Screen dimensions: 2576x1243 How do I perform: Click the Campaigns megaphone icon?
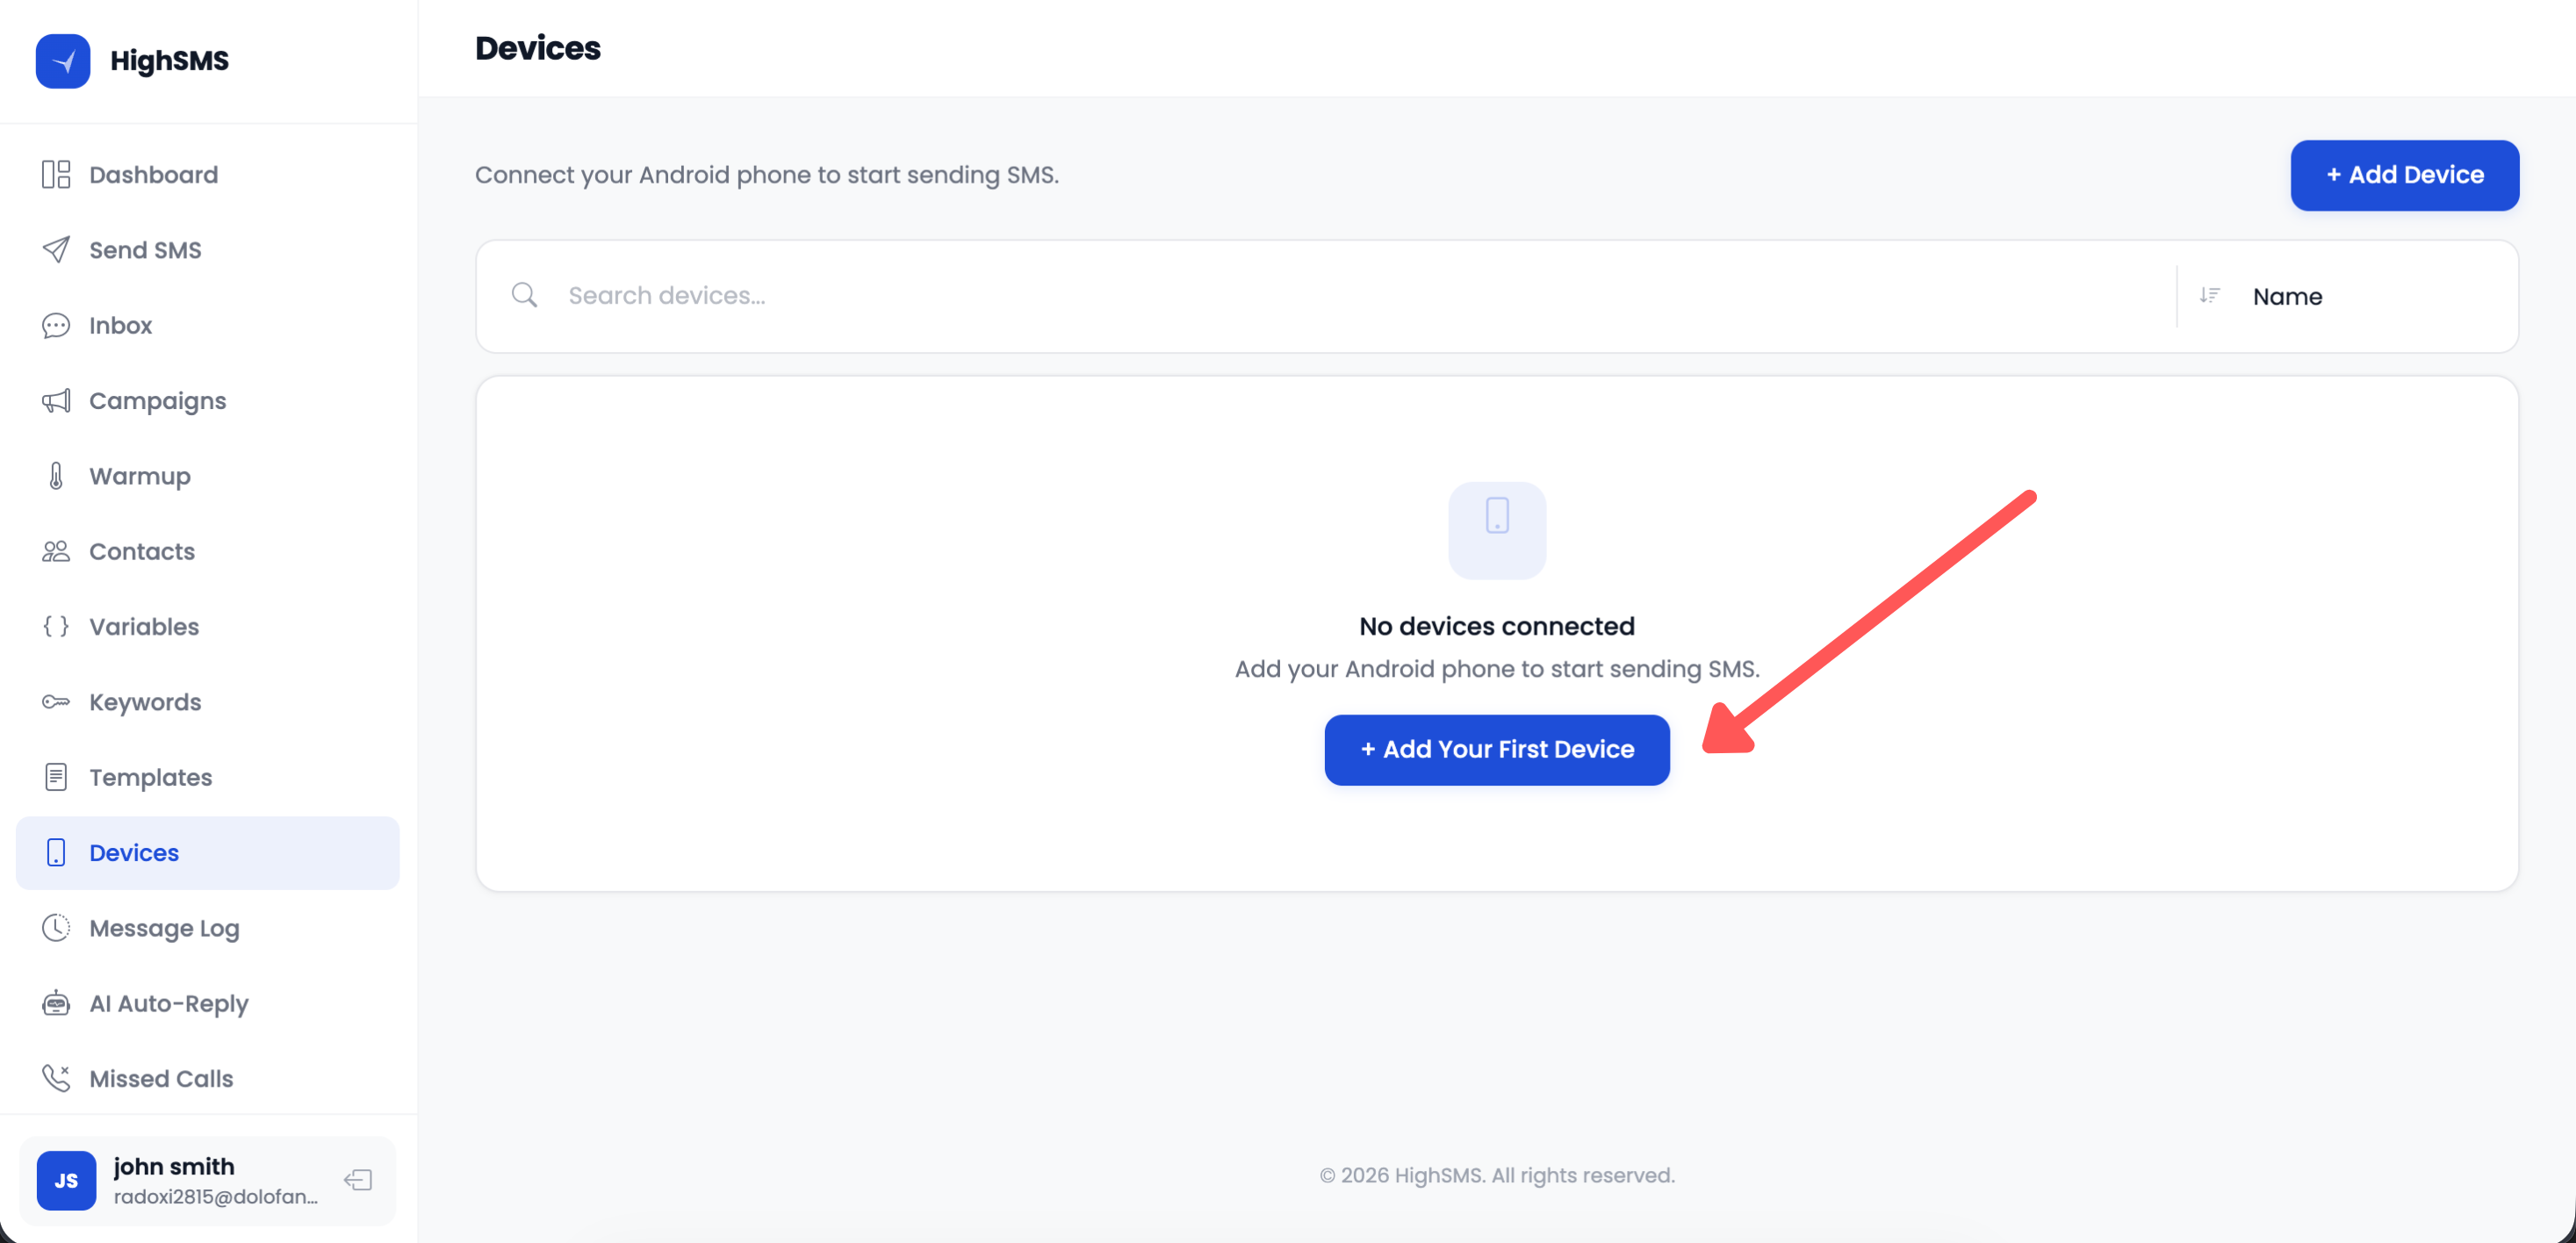coord(56,400)
